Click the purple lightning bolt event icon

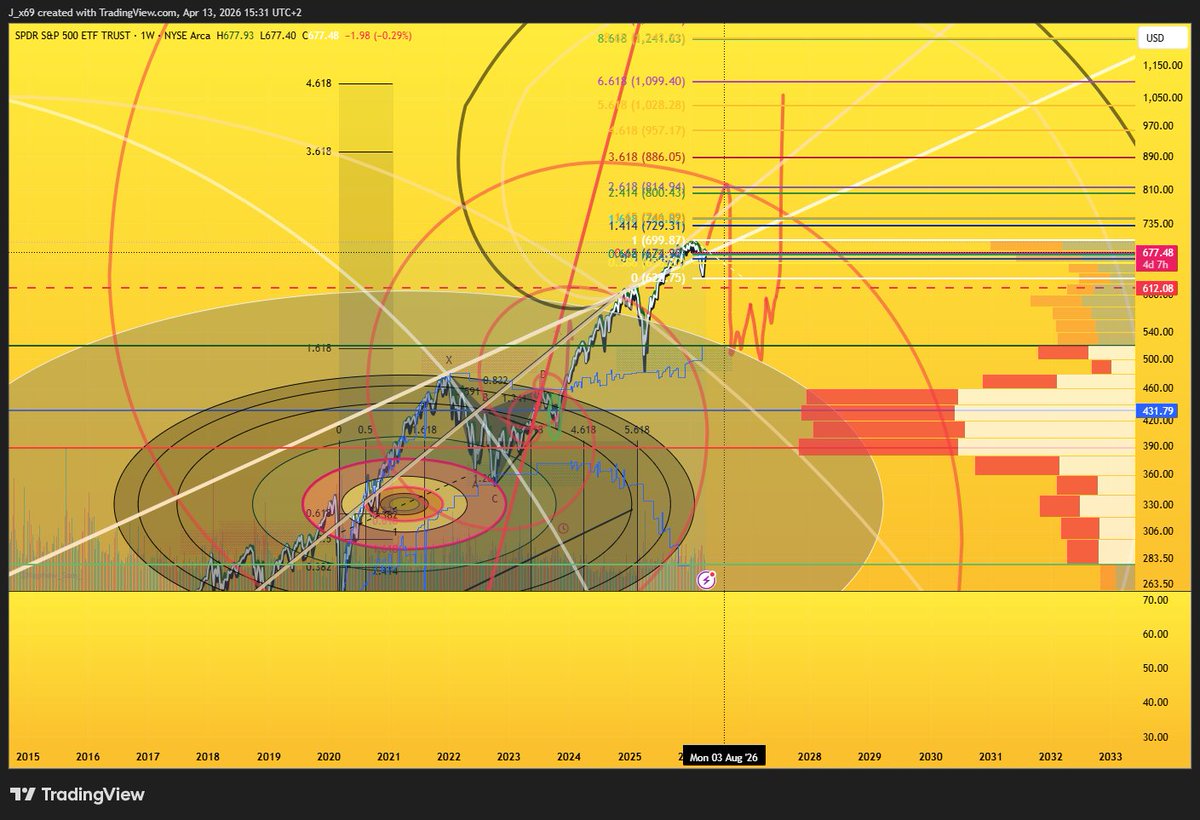click(x=707, y=578)
